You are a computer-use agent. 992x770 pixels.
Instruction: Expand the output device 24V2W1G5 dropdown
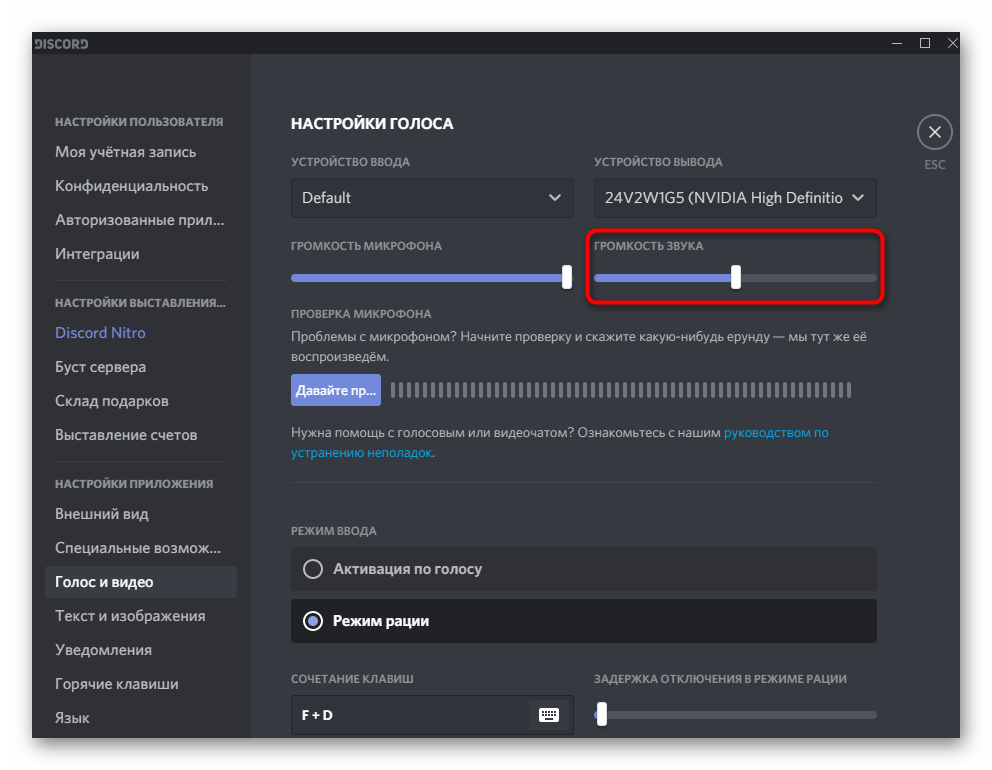pos(735,198)
